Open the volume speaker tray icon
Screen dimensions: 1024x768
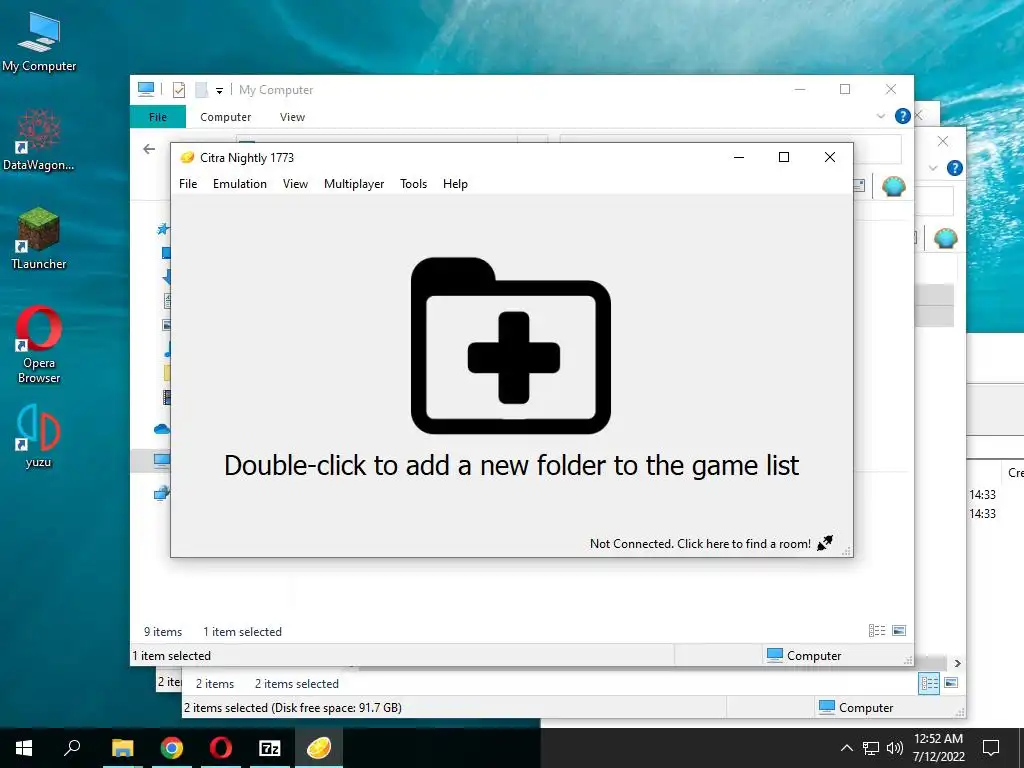coord(895,748)
